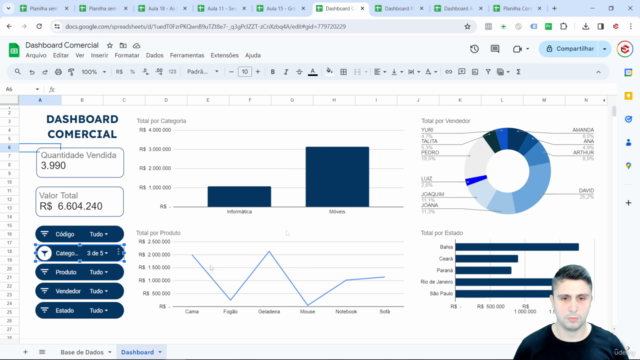Increase decimal places
Image resolution: width=640 pixels, height=360 pixels.
[159, 72]
